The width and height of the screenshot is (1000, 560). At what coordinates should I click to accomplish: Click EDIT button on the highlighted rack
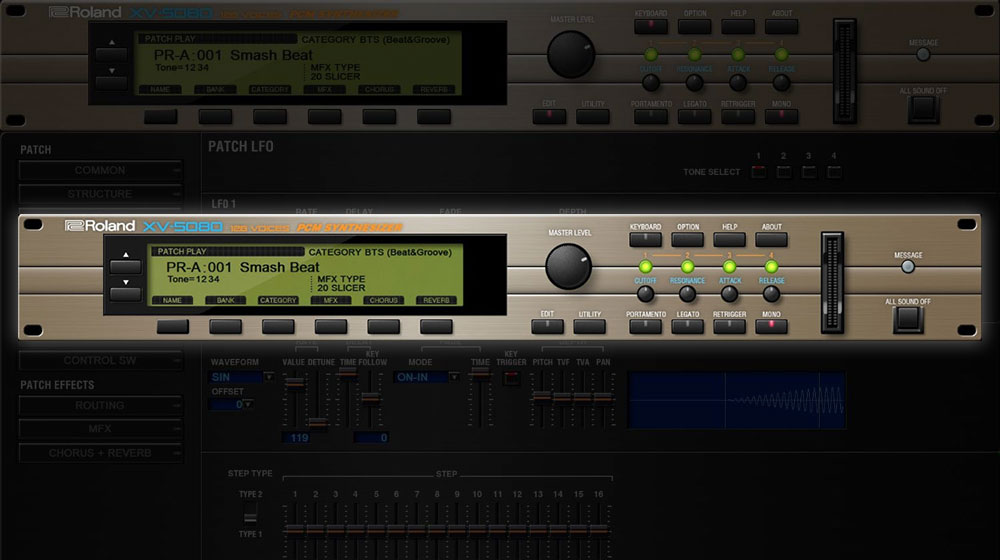pos(547,327)
